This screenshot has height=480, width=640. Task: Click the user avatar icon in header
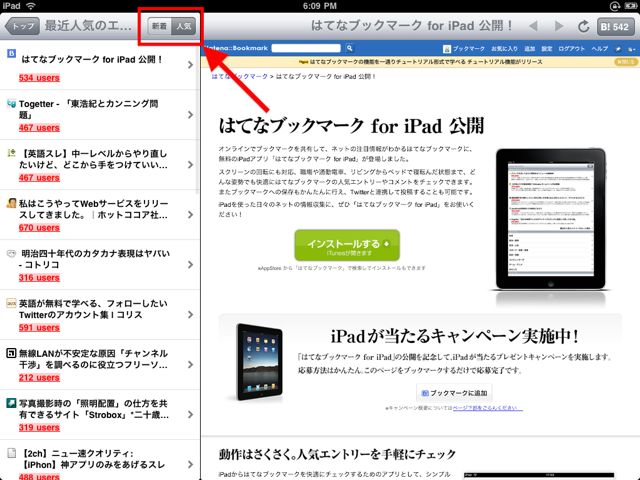click(x=447, y=49)
